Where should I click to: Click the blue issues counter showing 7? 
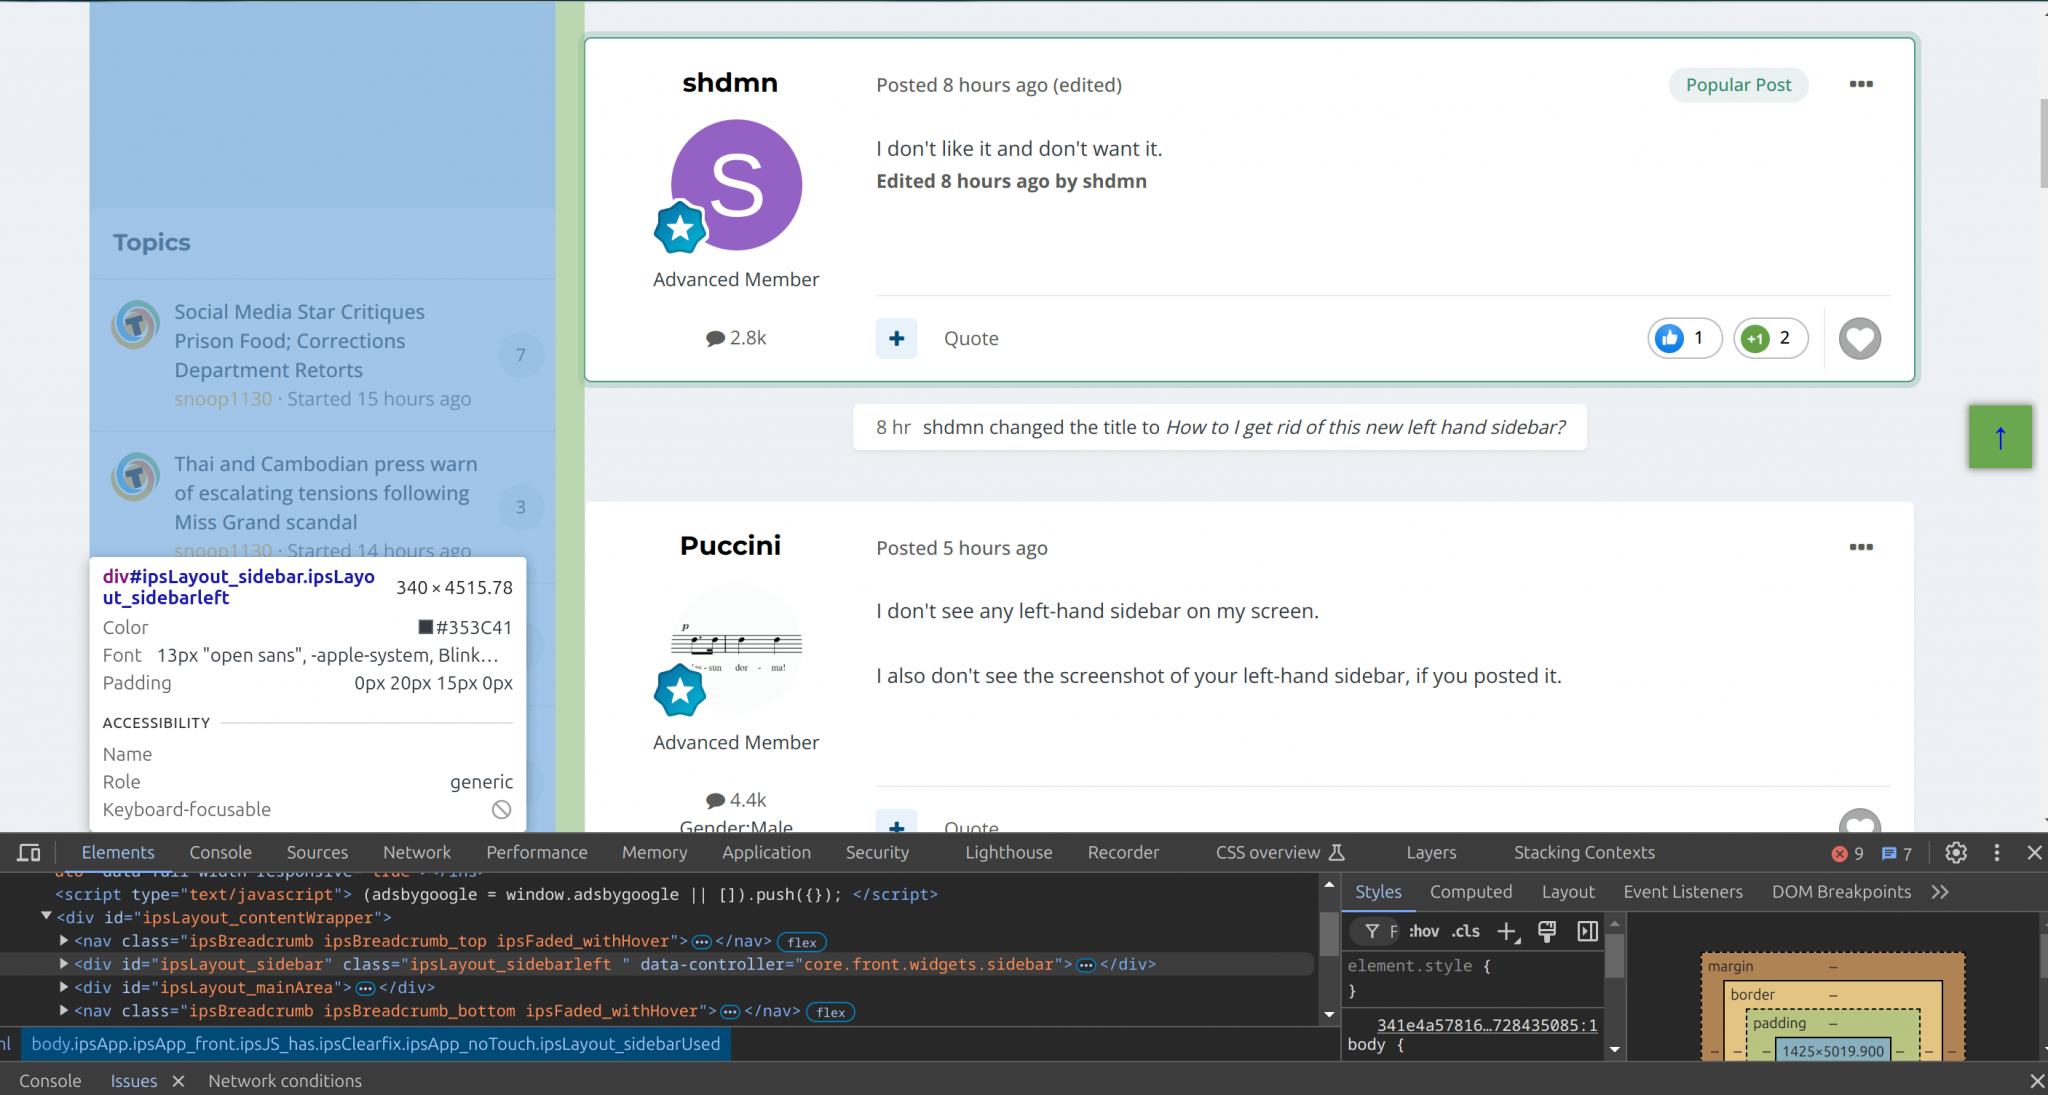tap(1897, 853)
